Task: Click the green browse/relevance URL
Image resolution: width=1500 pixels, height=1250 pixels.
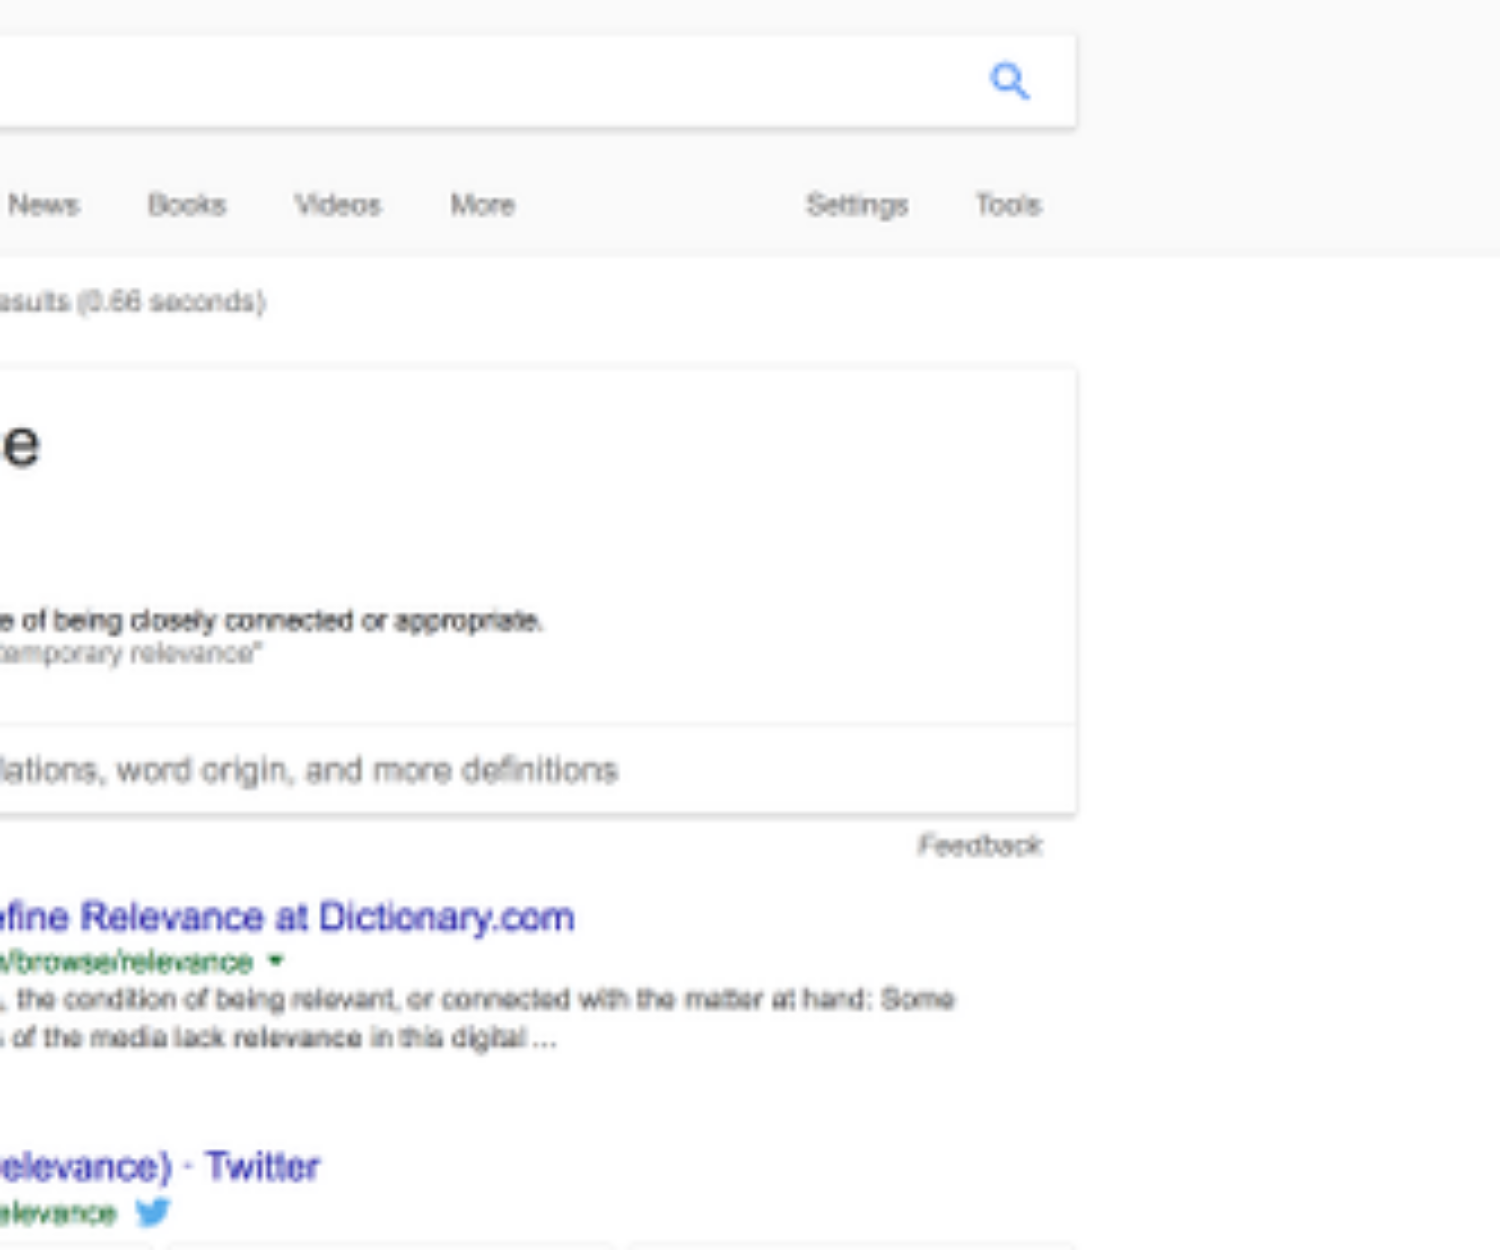Action: coord(126,962)
